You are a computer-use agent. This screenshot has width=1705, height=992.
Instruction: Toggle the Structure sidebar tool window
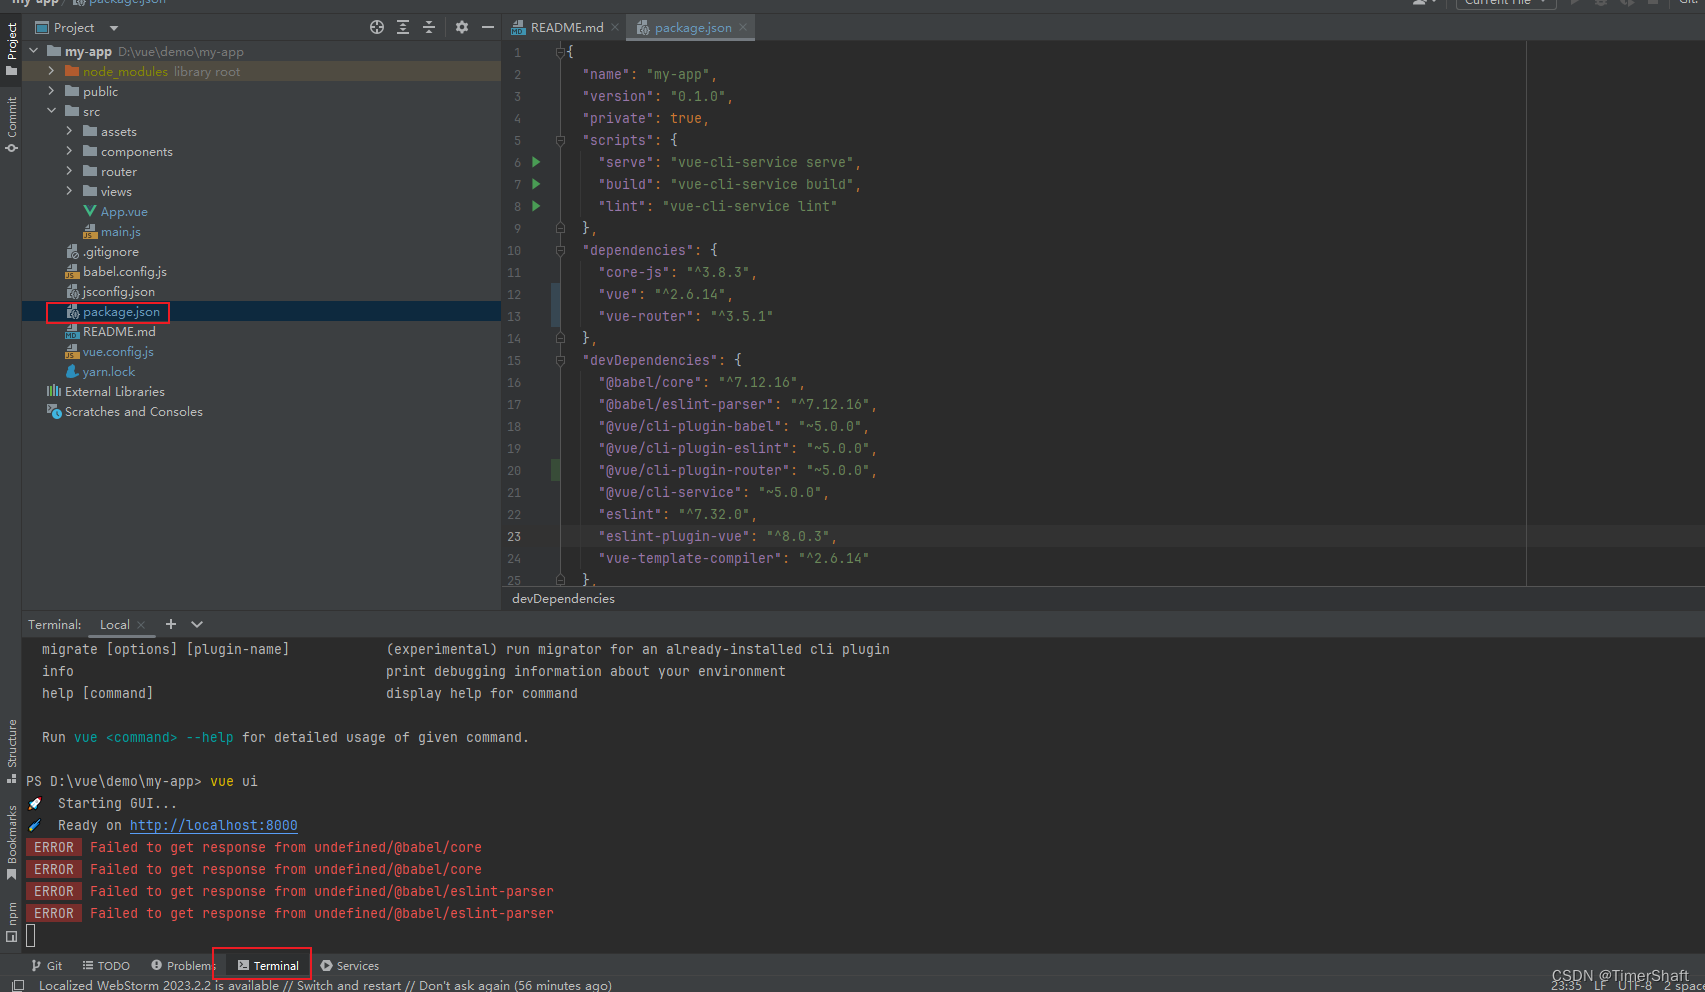click(x=12, y=752)
